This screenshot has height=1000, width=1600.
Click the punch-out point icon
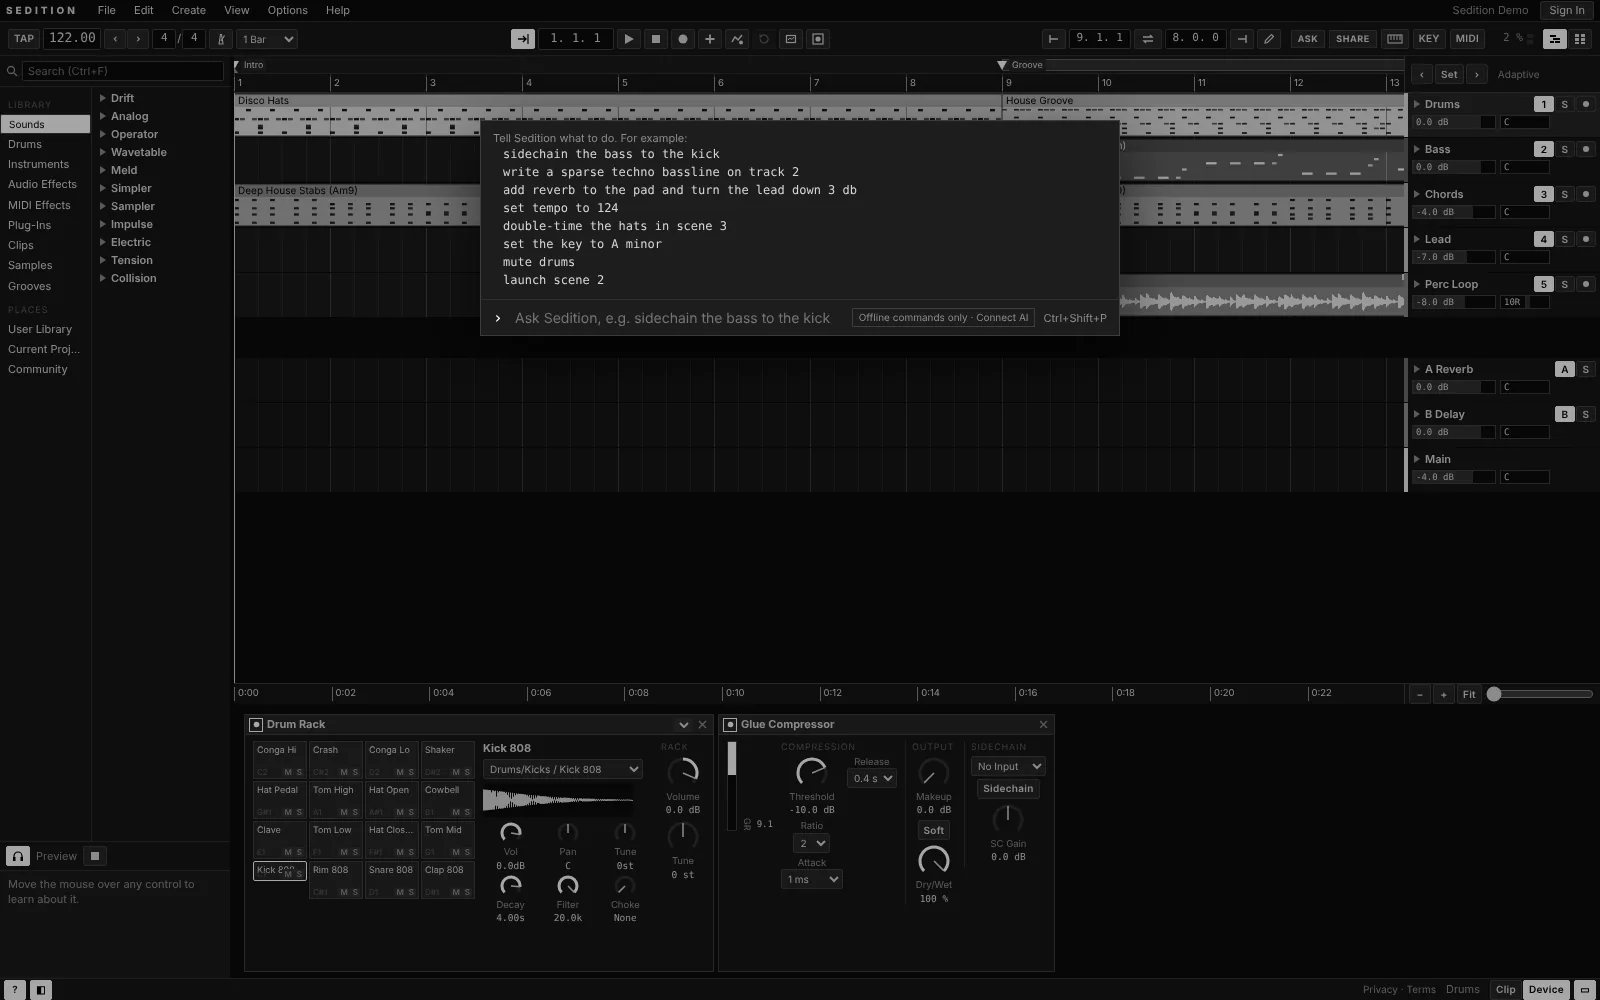pyautogui.click(x=1242, y=39)
